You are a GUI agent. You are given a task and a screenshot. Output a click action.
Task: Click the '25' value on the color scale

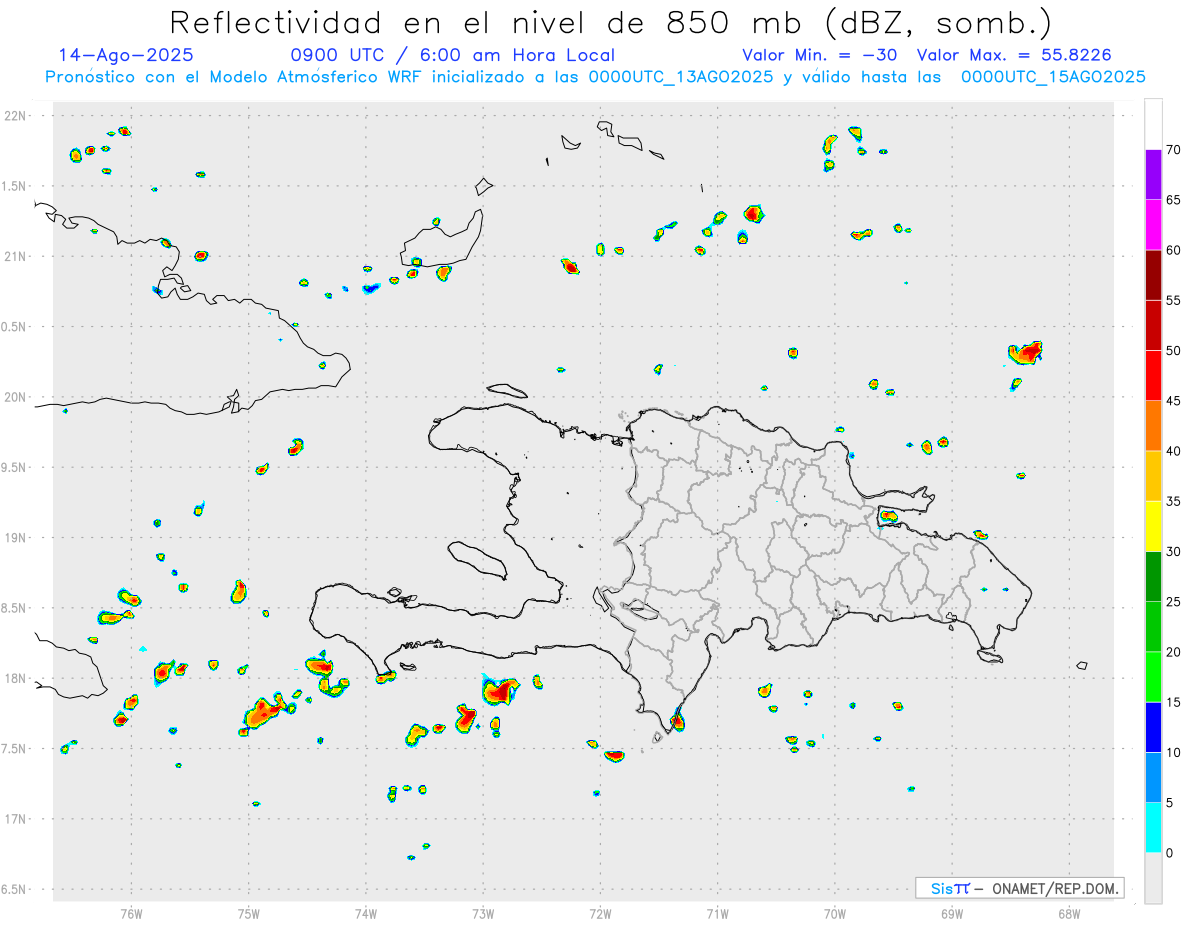coord(1173,602)
